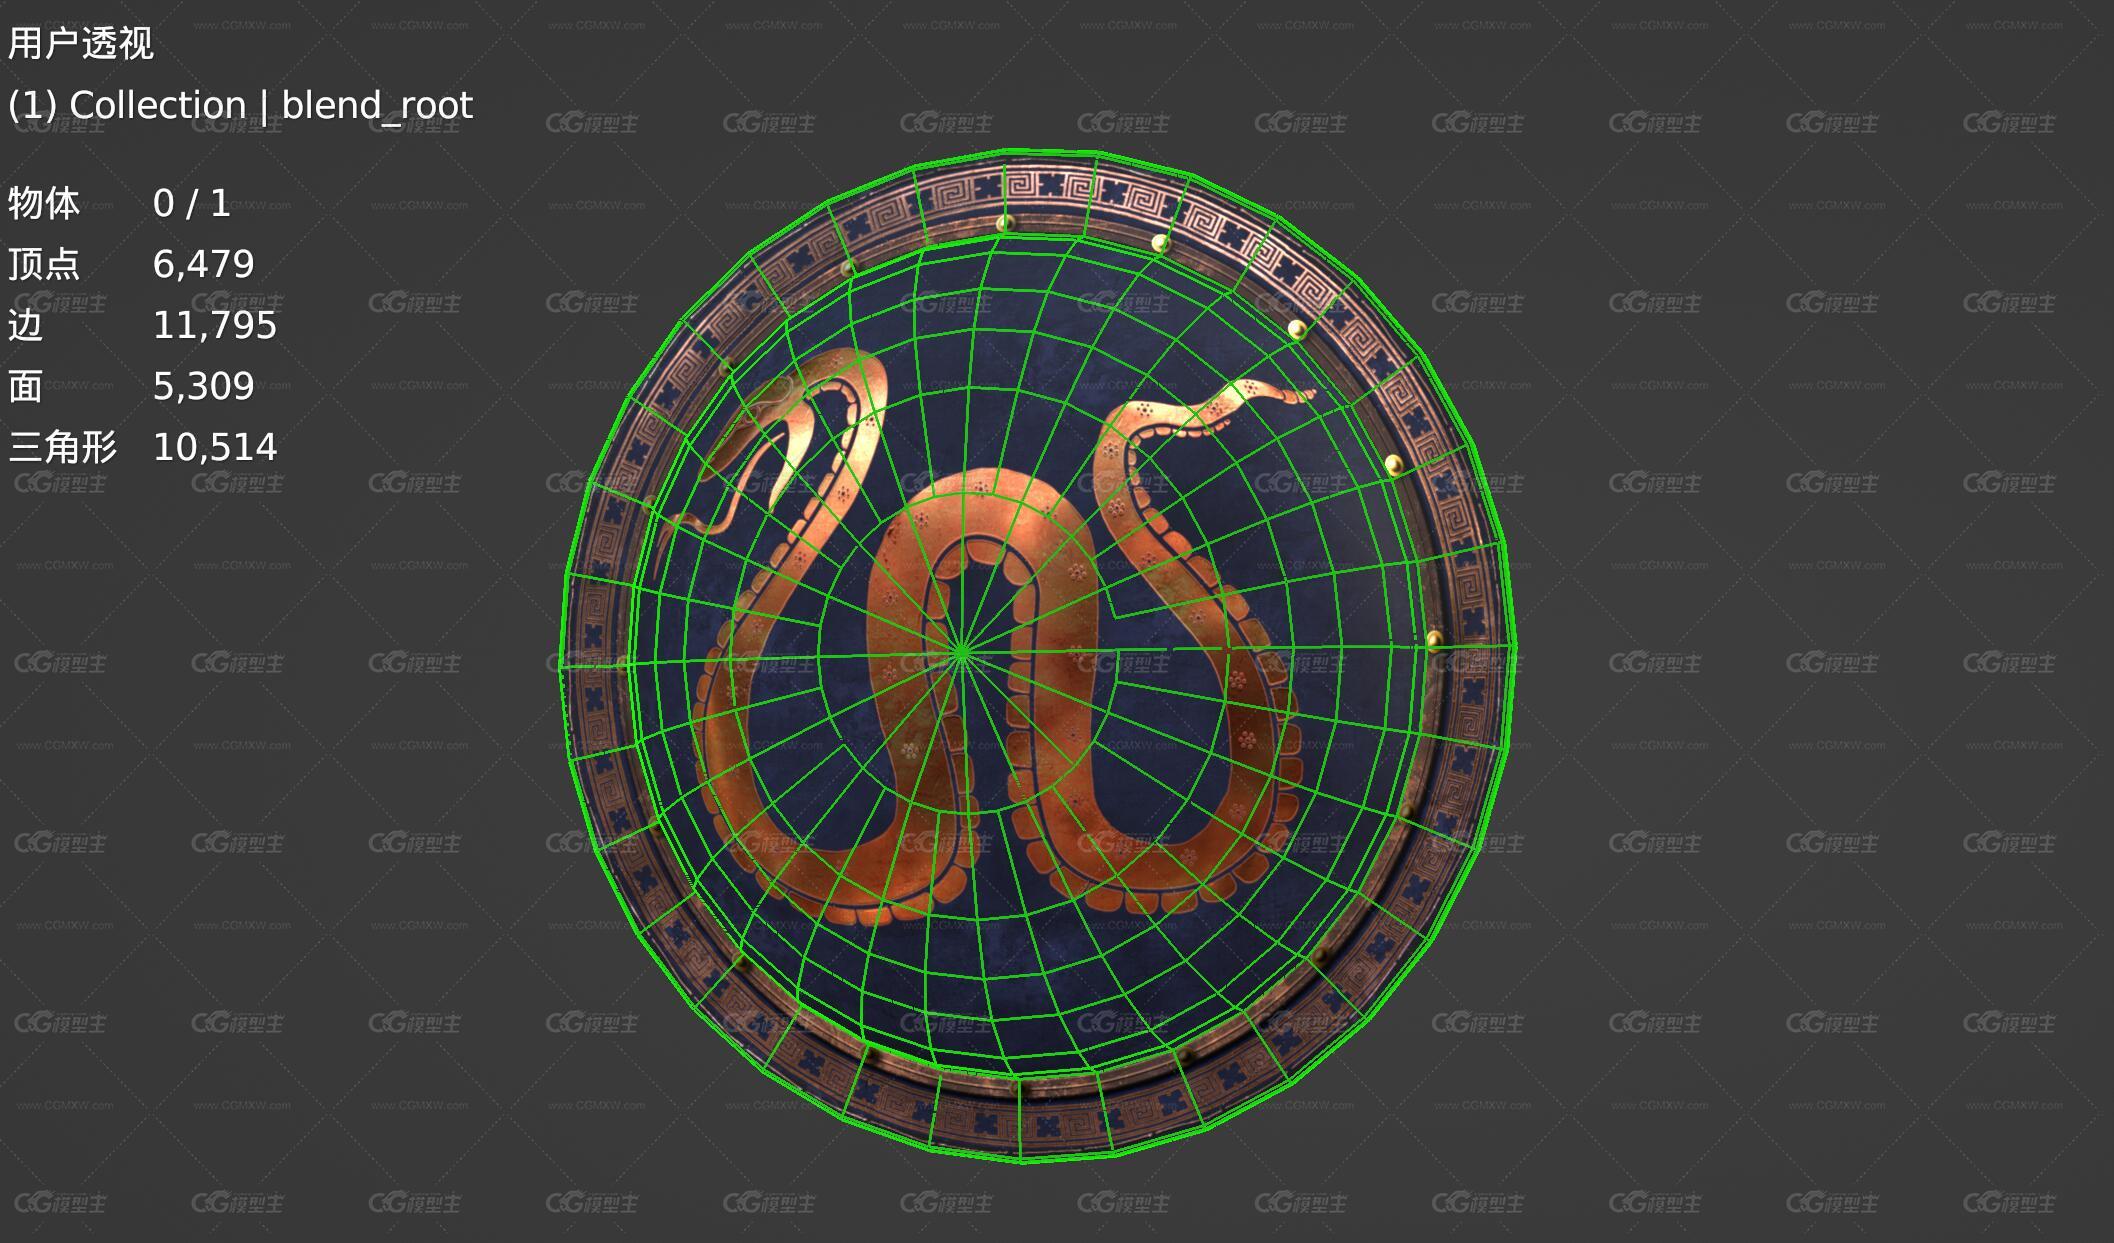Click the edge count '11,795'
2114x1243 pixels.
[215, 326]
